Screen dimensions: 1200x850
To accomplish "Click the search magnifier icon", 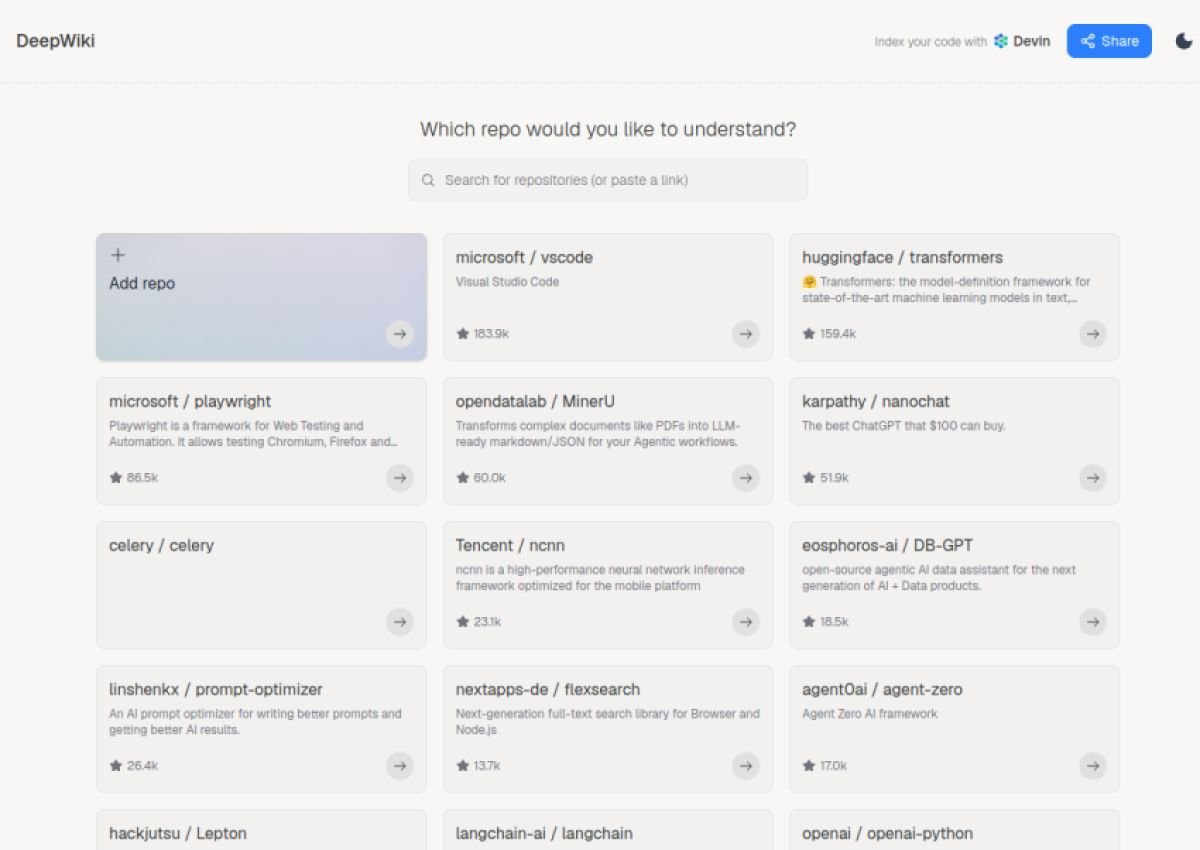I will click(x=428, y=180).
